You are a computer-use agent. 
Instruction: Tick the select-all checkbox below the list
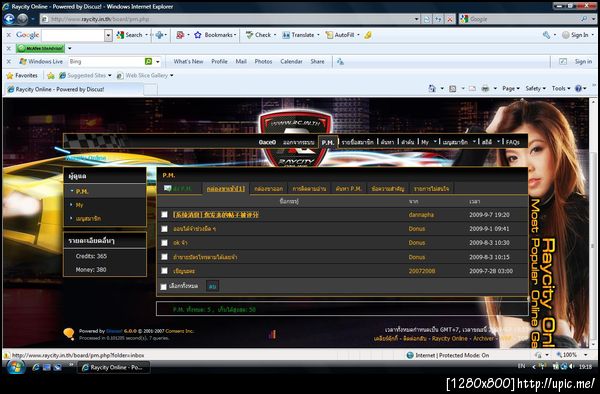tap(164, 287)
